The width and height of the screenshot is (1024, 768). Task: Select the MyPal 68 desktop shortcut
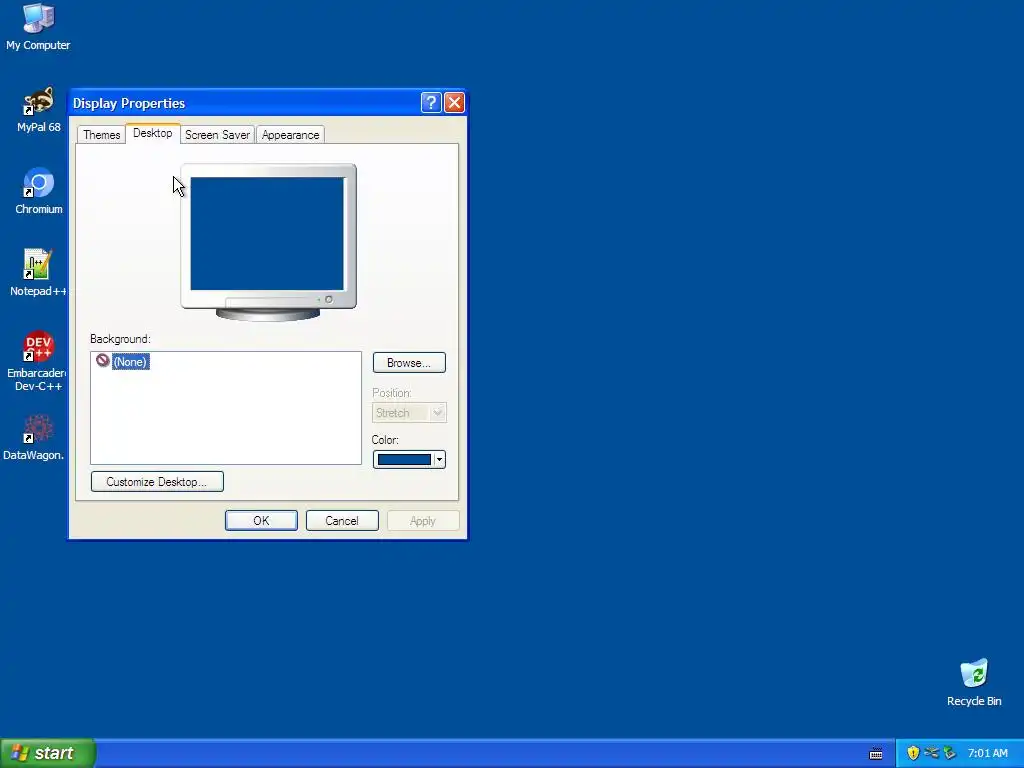coord(38,110)
